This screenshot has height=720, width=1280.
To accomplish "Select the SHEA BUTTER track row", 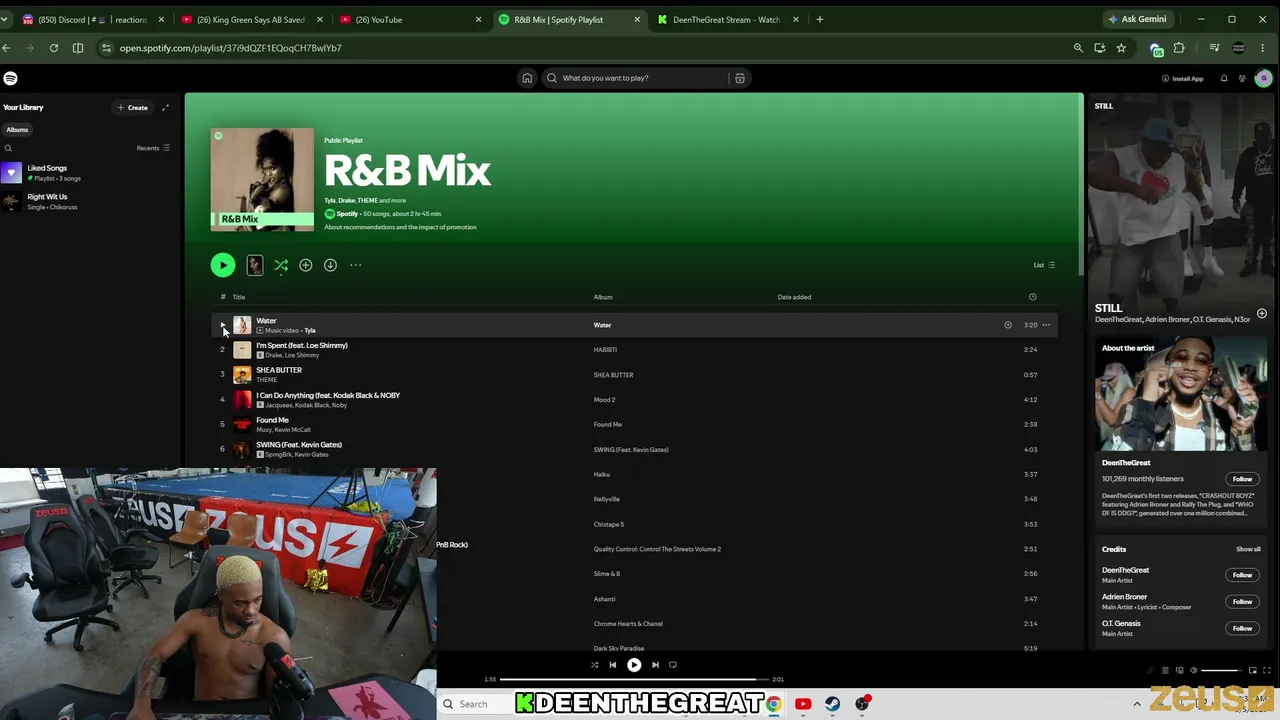I will click(636, 375).
